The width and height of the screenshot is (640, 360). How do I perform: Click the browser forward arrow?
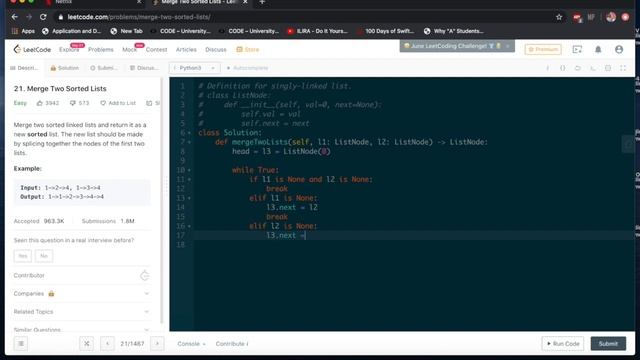[x=29, y=17]
